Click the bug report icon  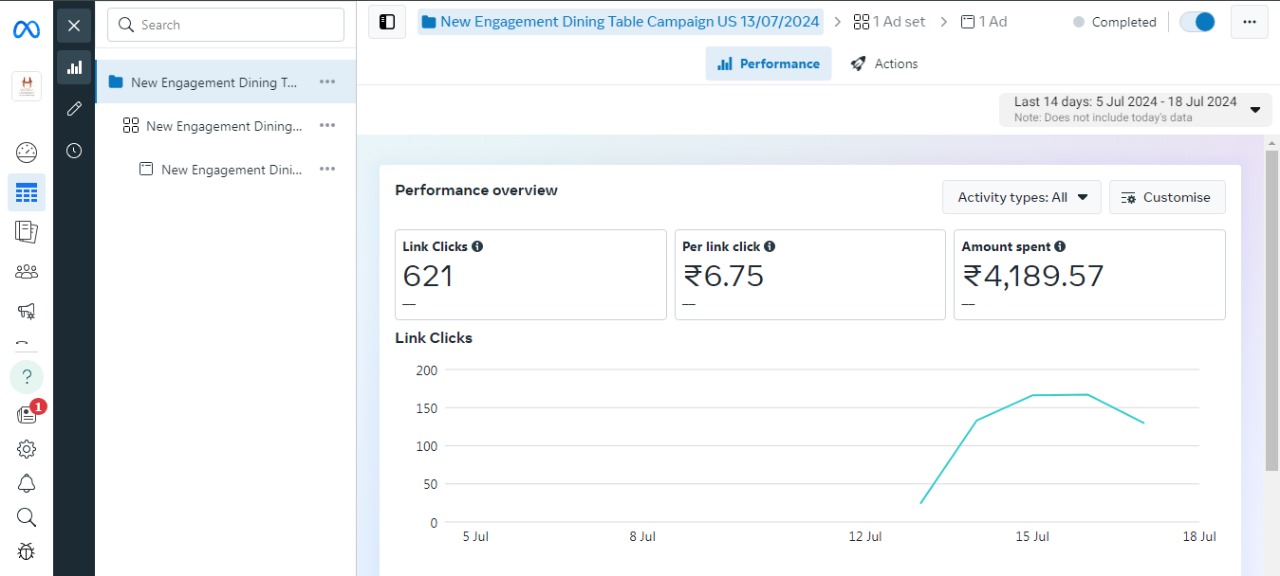(27, 551)
